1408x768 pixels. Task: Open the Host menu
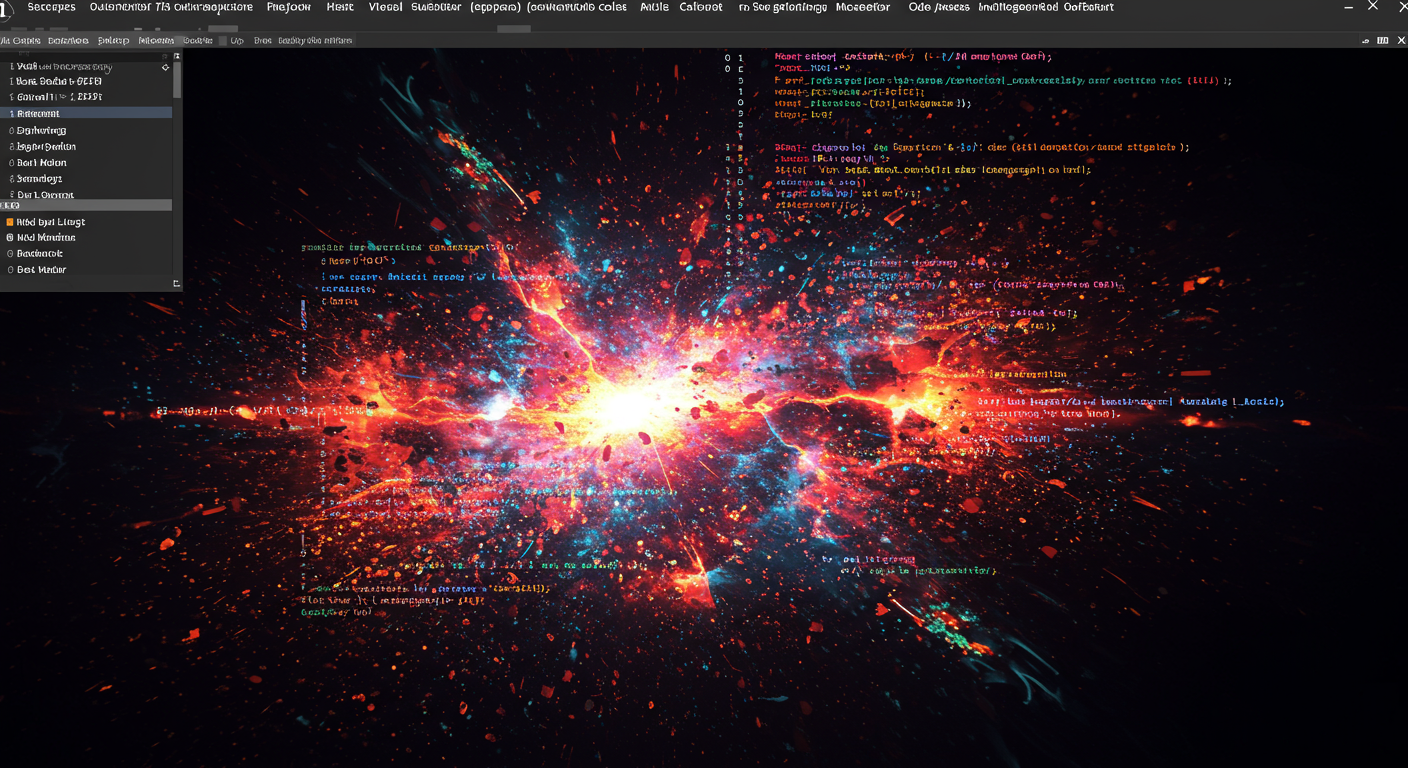pos(339,8)
